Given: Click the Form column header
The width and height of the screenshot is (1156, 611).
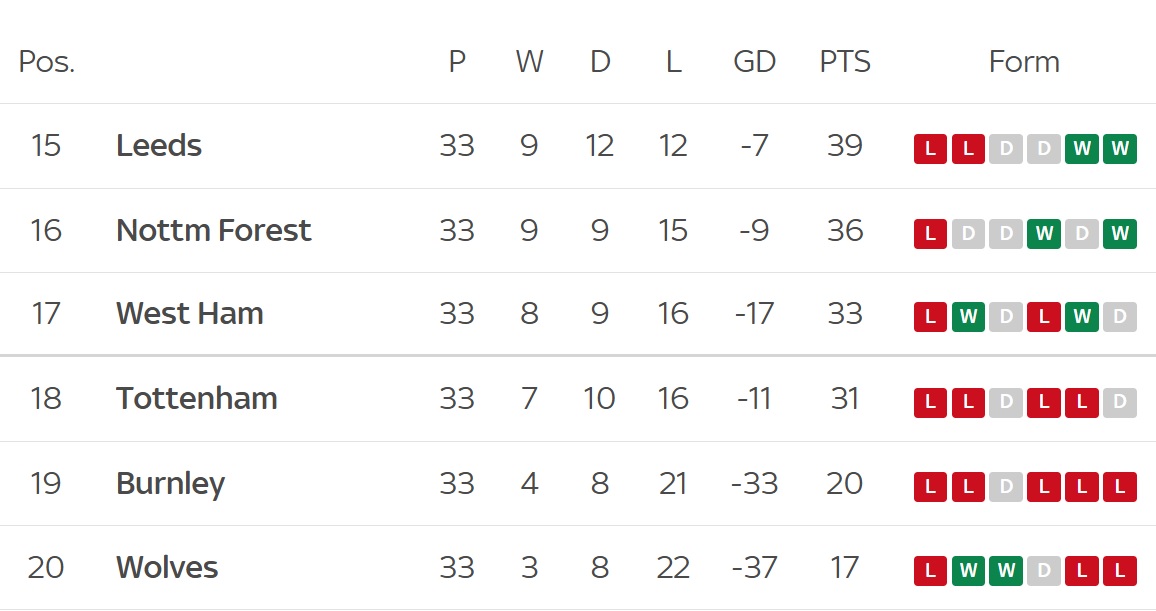Looking at the screenshot, I should pos(1024,62).
